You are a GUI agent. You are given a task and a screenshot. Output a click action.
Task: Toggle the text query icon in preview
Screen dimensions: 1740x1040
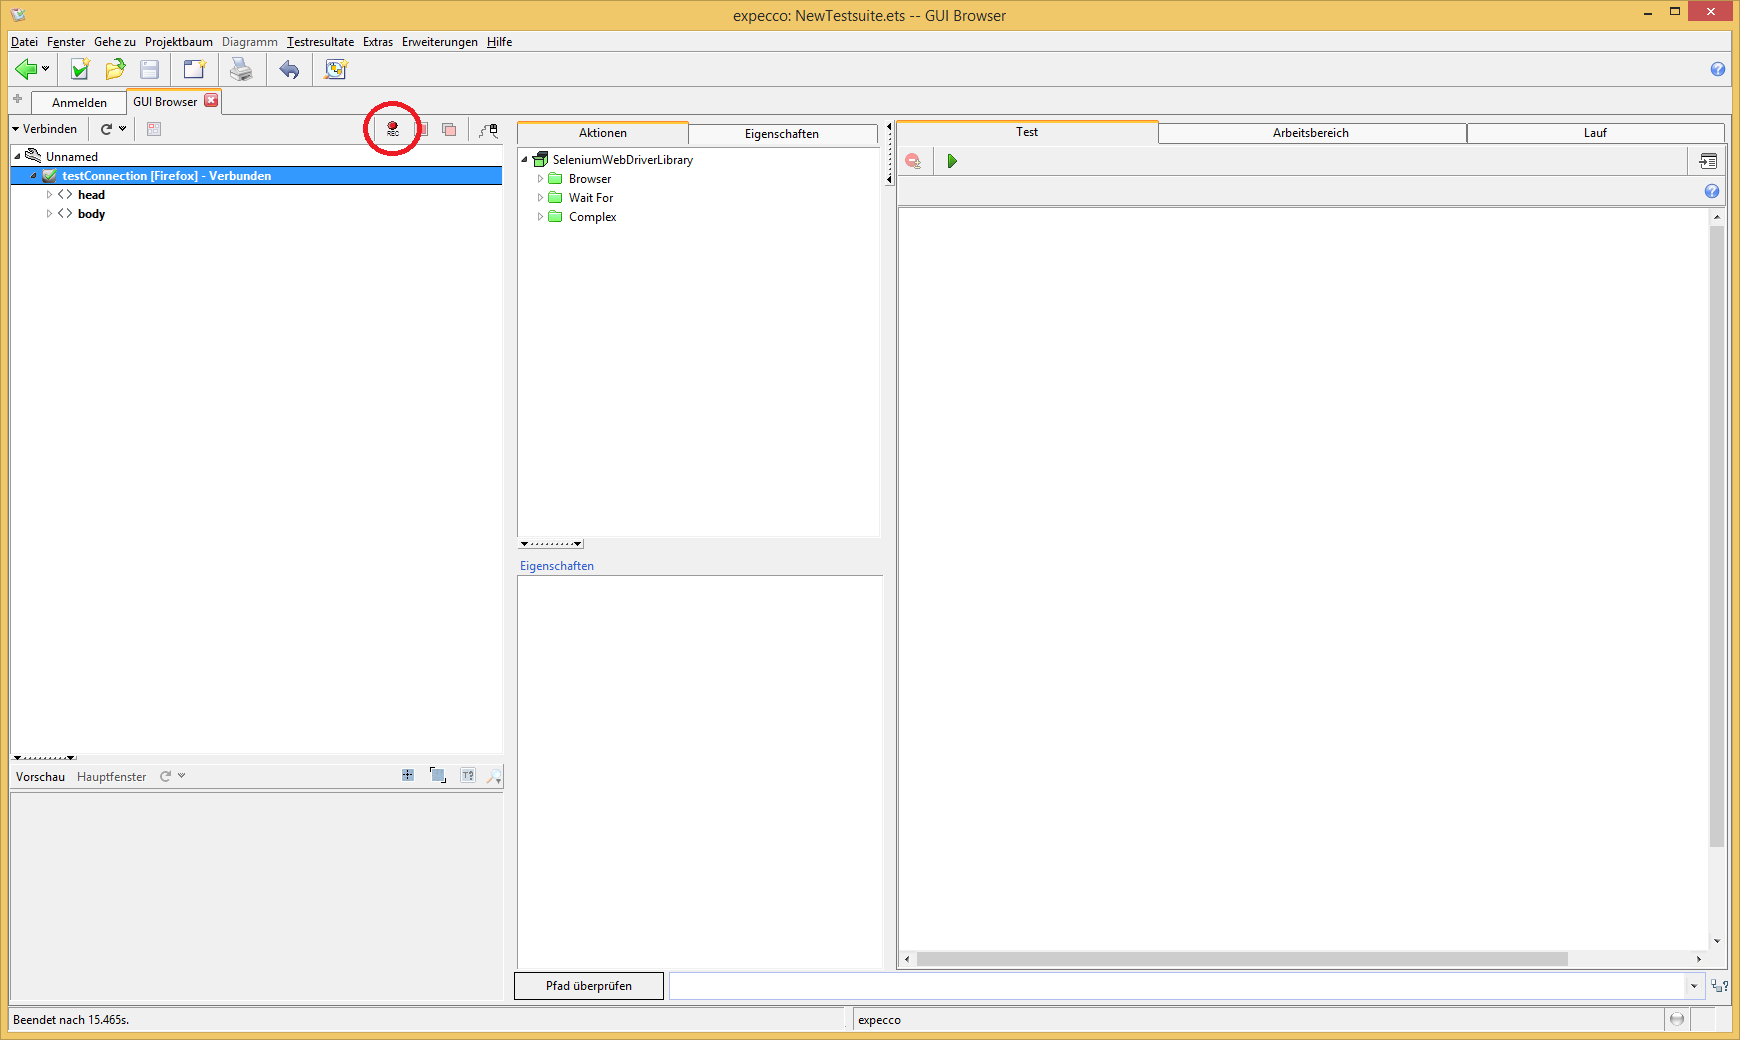[x=468, y=775]
